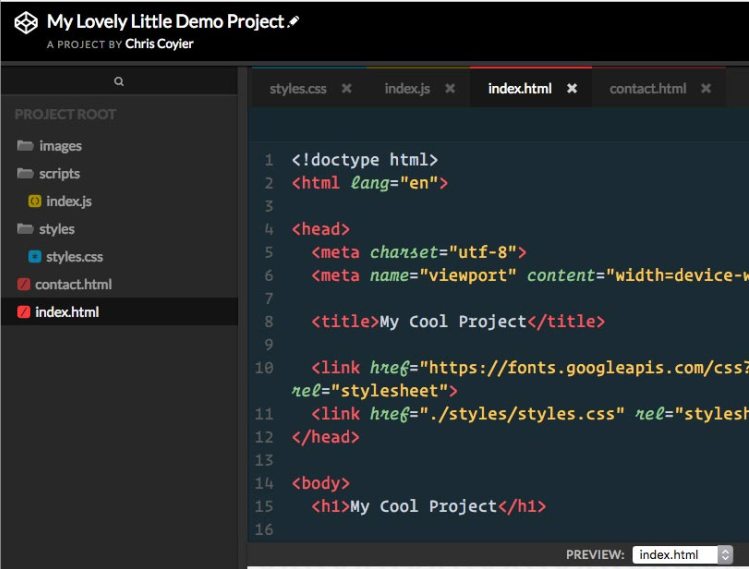Close the styles.css tab
Image resolution: width=749 pixels, height=569 pixels.
click(x=347, y=88)
